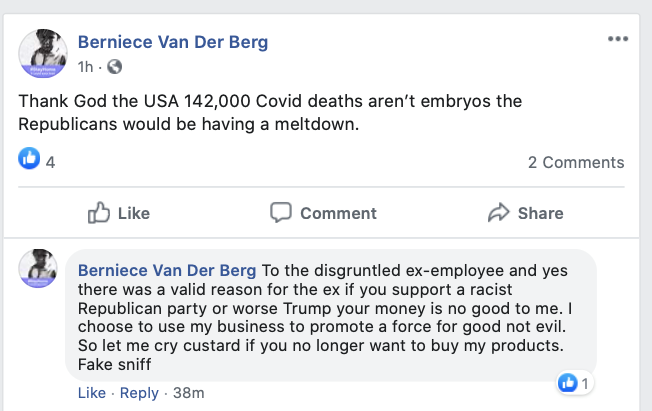Click the thumbs-up icon beside Like
Viewport: 652px width, 411px height.
[x=99, y=212]
